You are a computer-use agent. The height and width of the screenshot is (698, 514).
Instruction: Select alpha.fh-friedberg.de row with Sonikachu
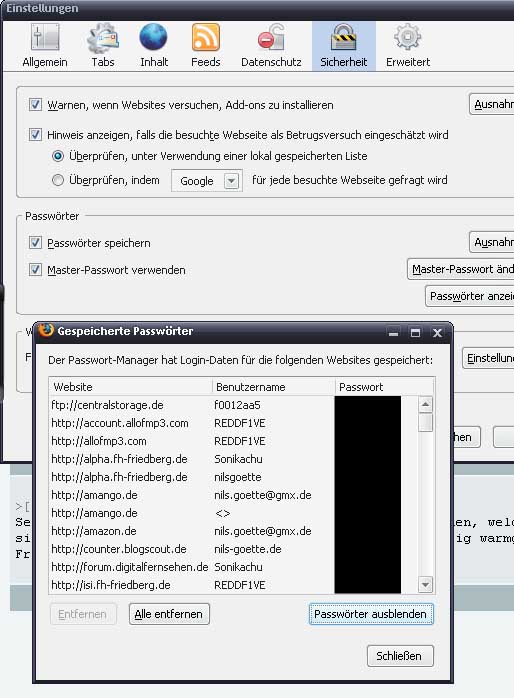click(x=233, y=459)
